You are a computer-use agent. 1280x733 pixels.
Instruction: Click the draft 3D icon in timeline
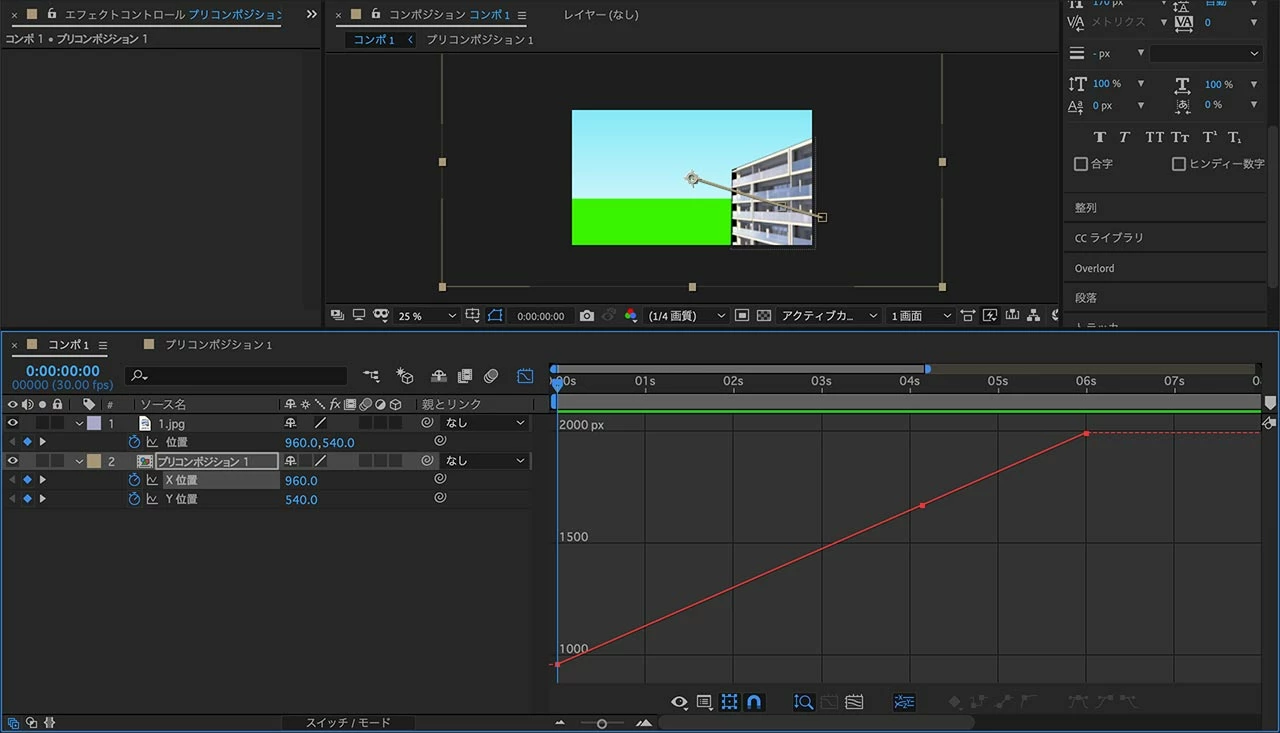(x=405, y=376)
